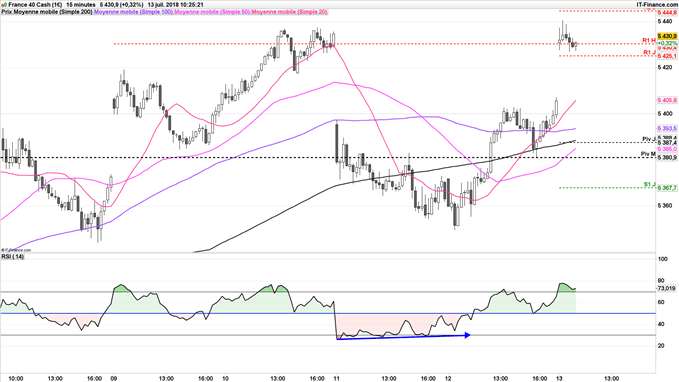Select the Moyenne mobile (Simple 50) legend

[x=212, y=12]
